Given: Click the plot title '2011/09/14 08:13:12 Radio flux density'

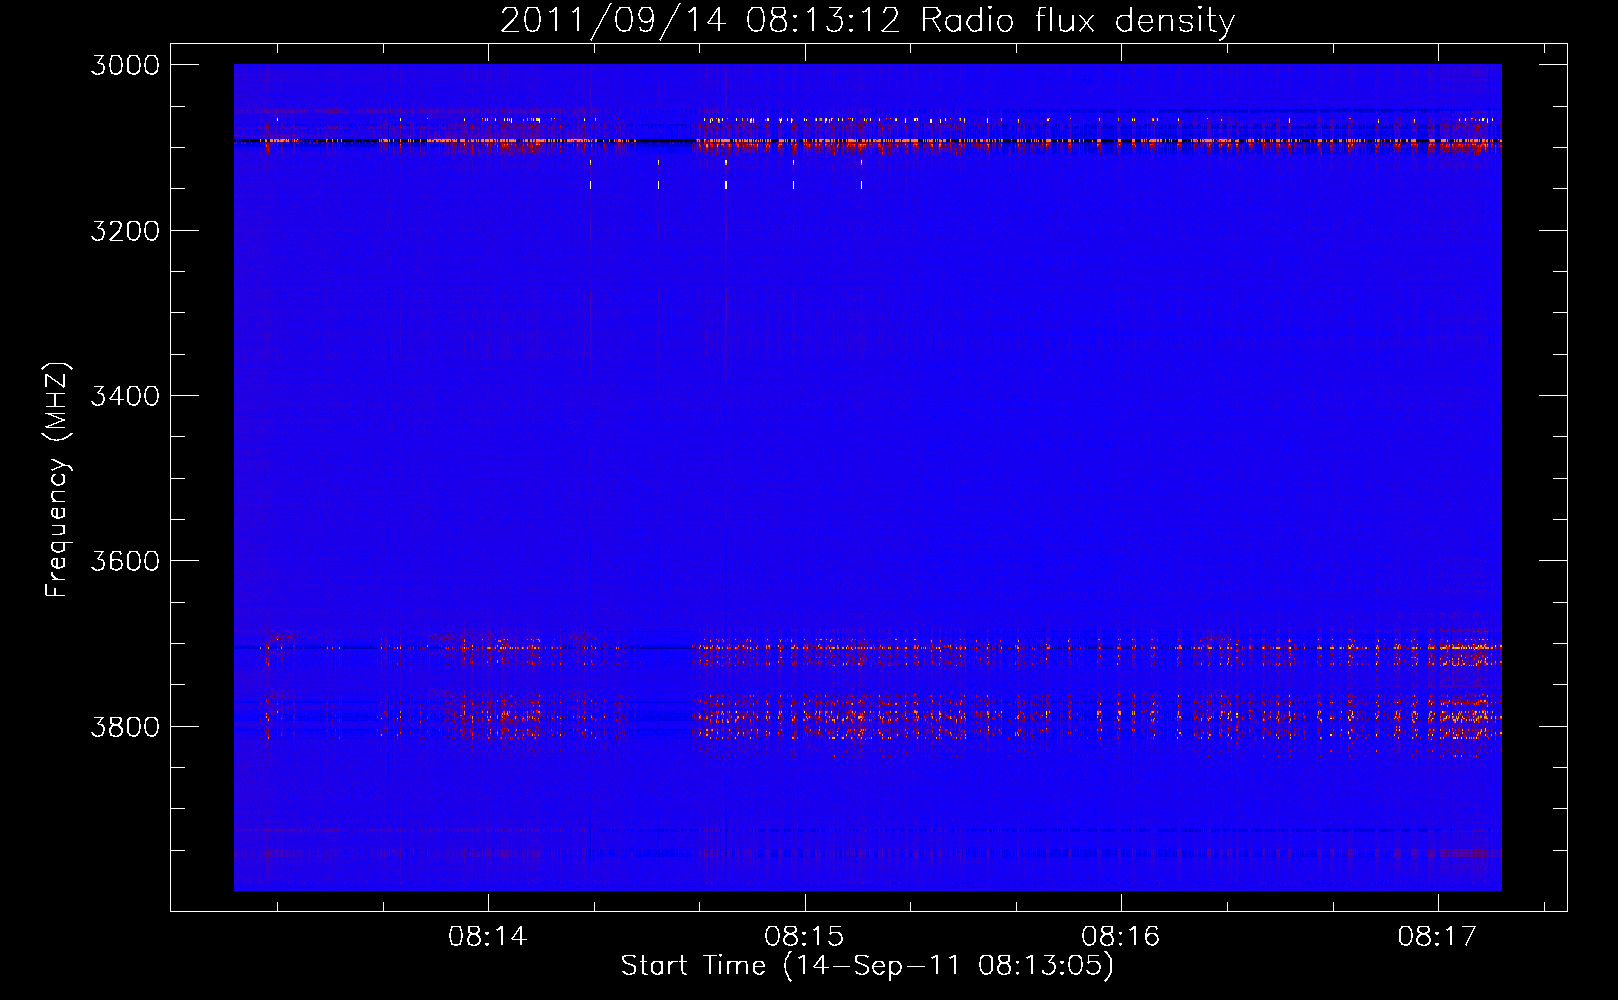Looking at the screenshot, I should 867,20.
